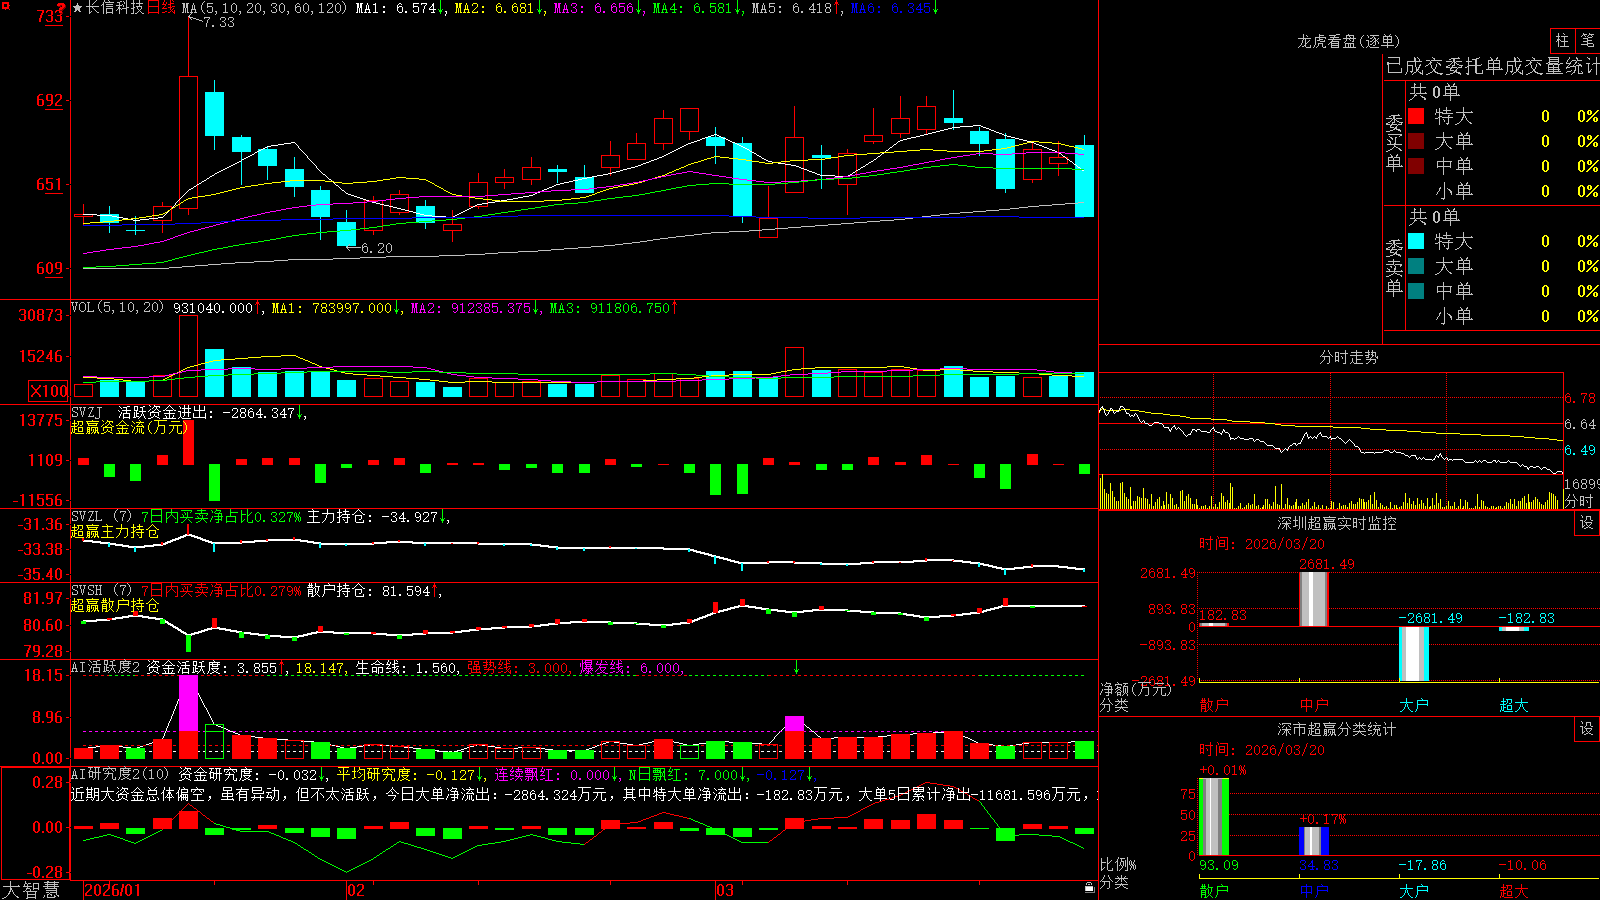Click the 深市超赢分类统计 panel title
This screenshot has width=1600, height=900.
[x=1337, y=729]
